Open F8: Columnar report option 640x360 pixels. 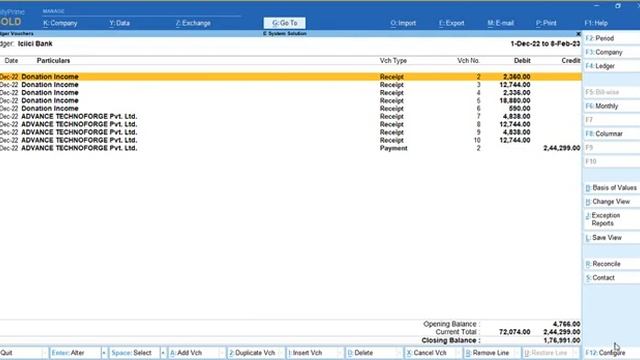[611, 134]
